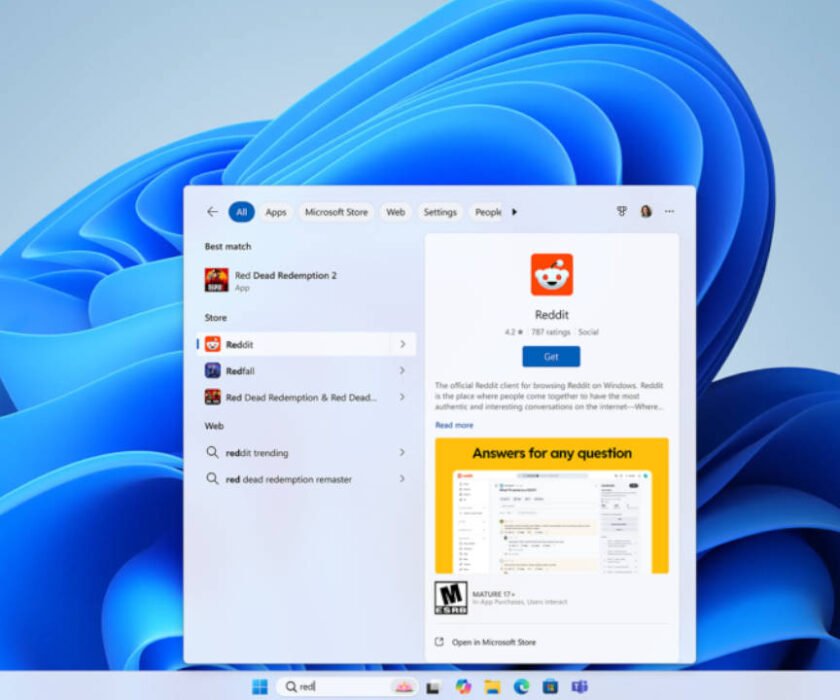
Task: Expand red dead redemption remaster chevron
Action: point(402,479)
